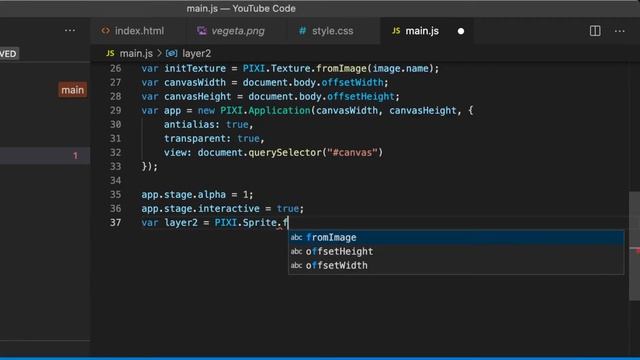The image size is (640, 360).
Task: Click the abc icon beside offsetHeight
Action: coord(296,251)
